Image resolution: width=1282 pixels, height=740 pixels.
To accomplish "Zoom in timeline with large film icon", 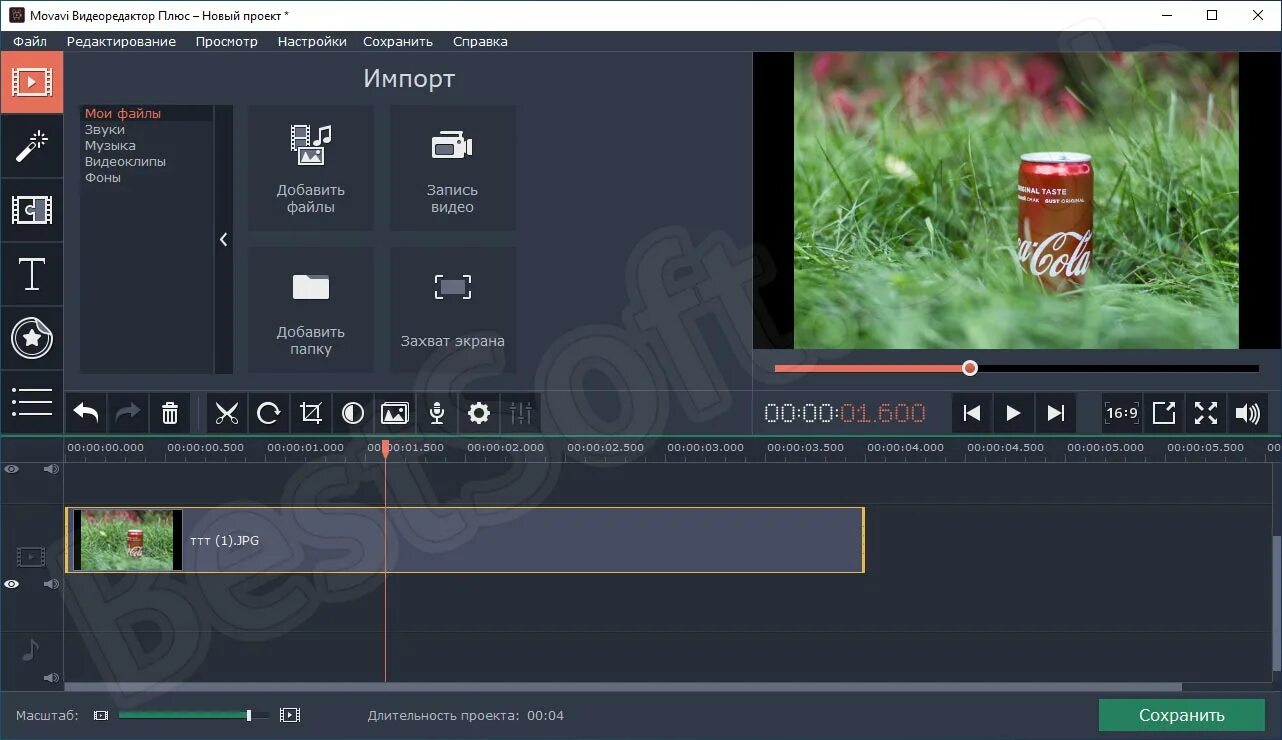I will [290, 715].
